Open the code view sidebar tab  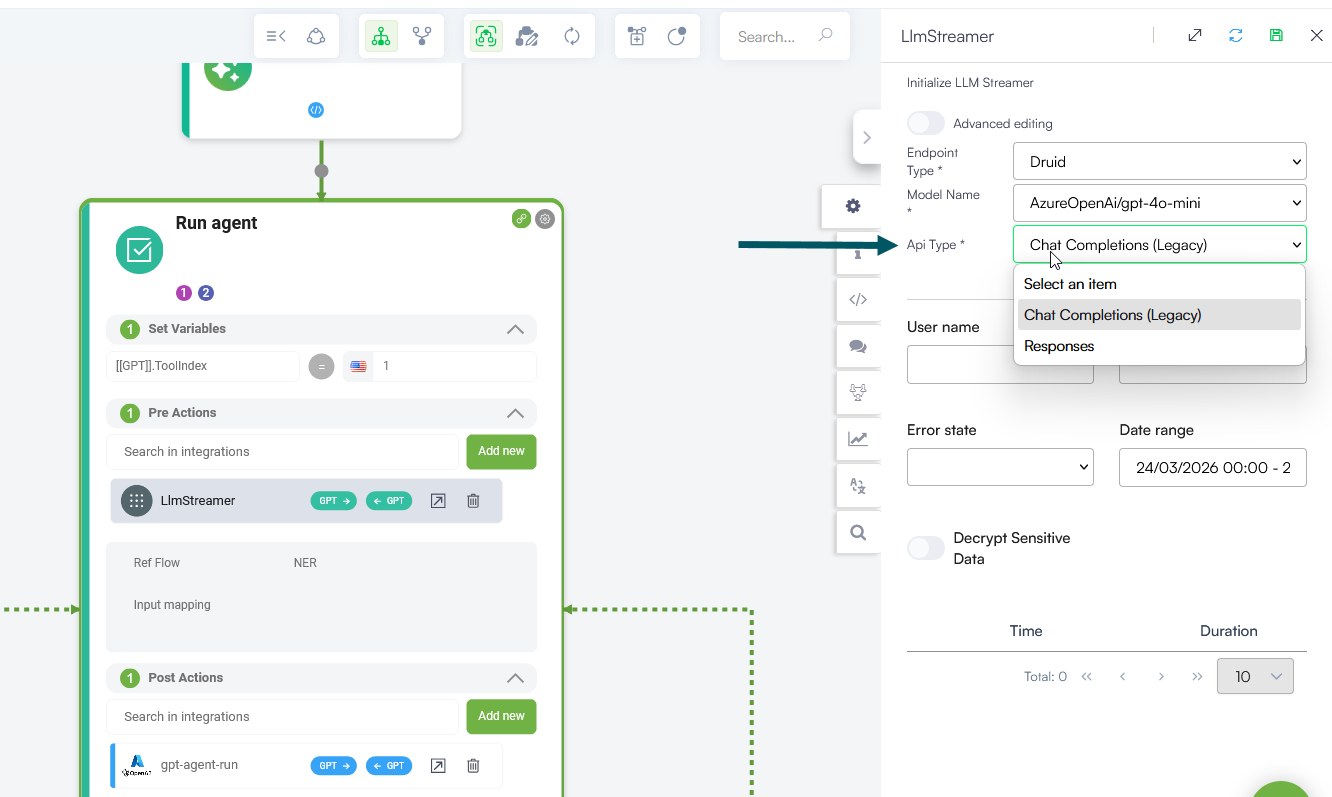(857, 299)
